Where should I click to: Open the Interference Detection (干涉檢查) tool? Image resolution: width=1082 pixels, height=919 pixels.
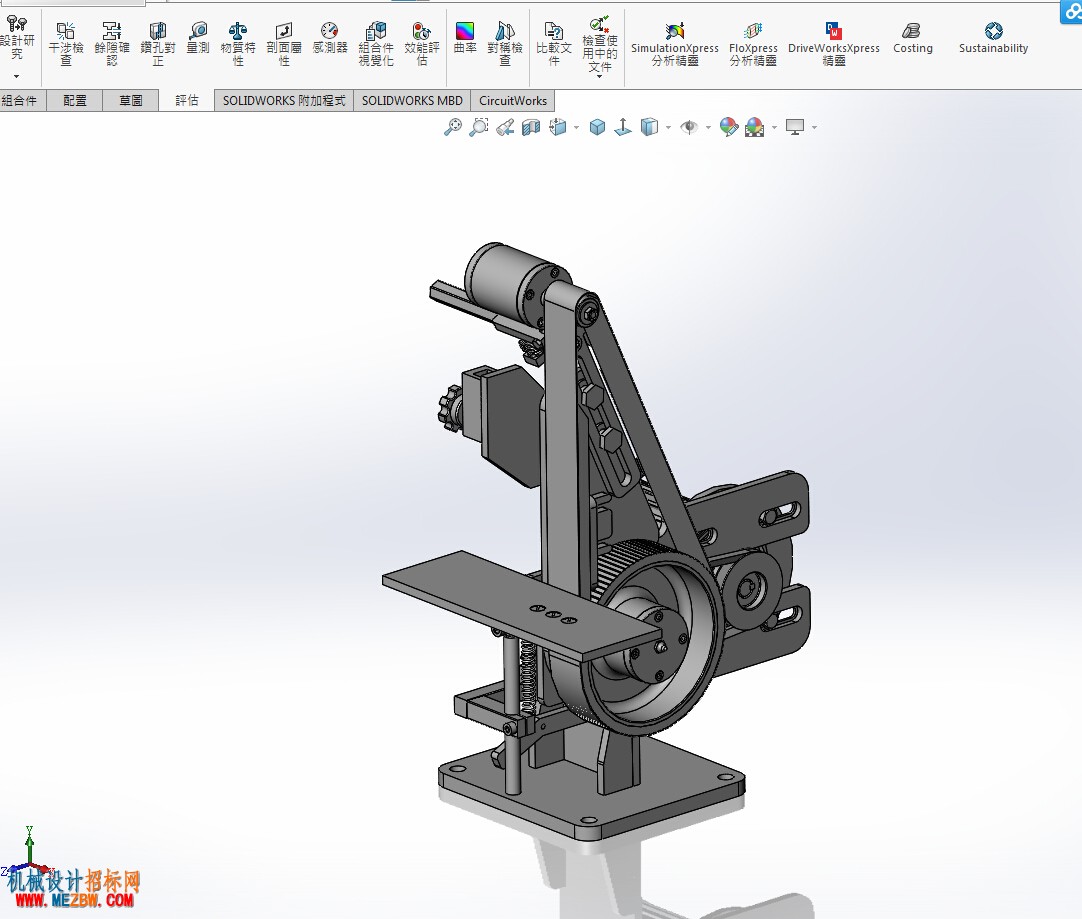click(x=66, y=44)
